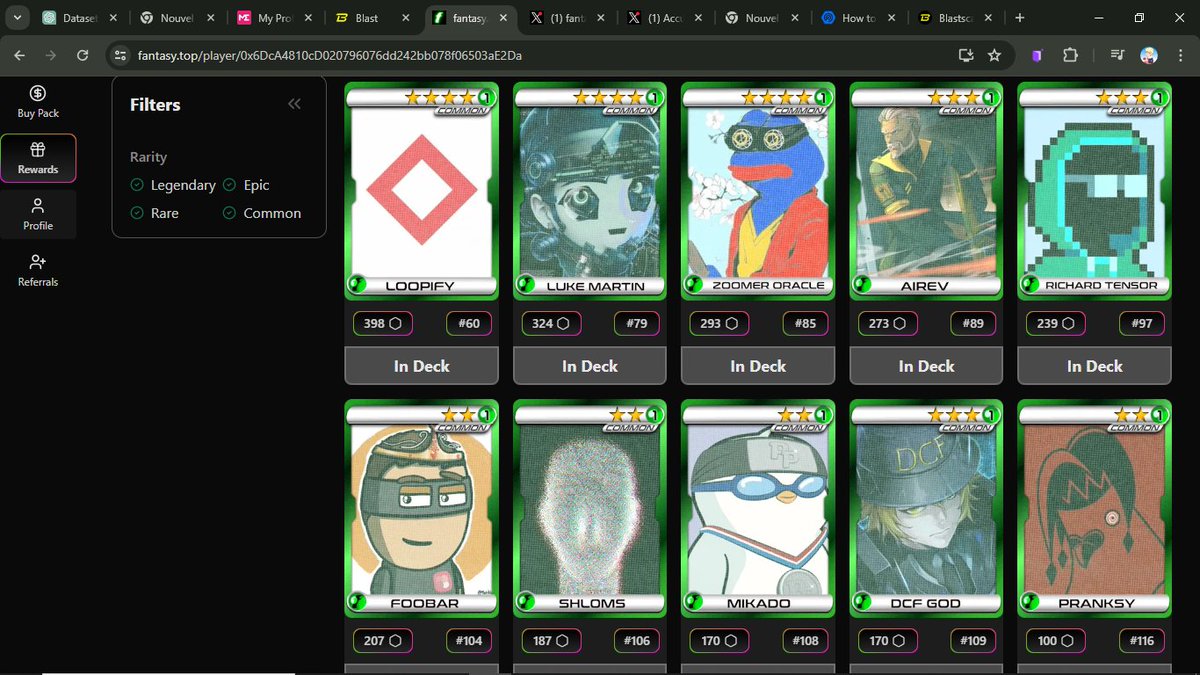The image size is (1200, 675).
Task: Click the 293 score badge under Zoomer Oracle
Action: point(719,324)
